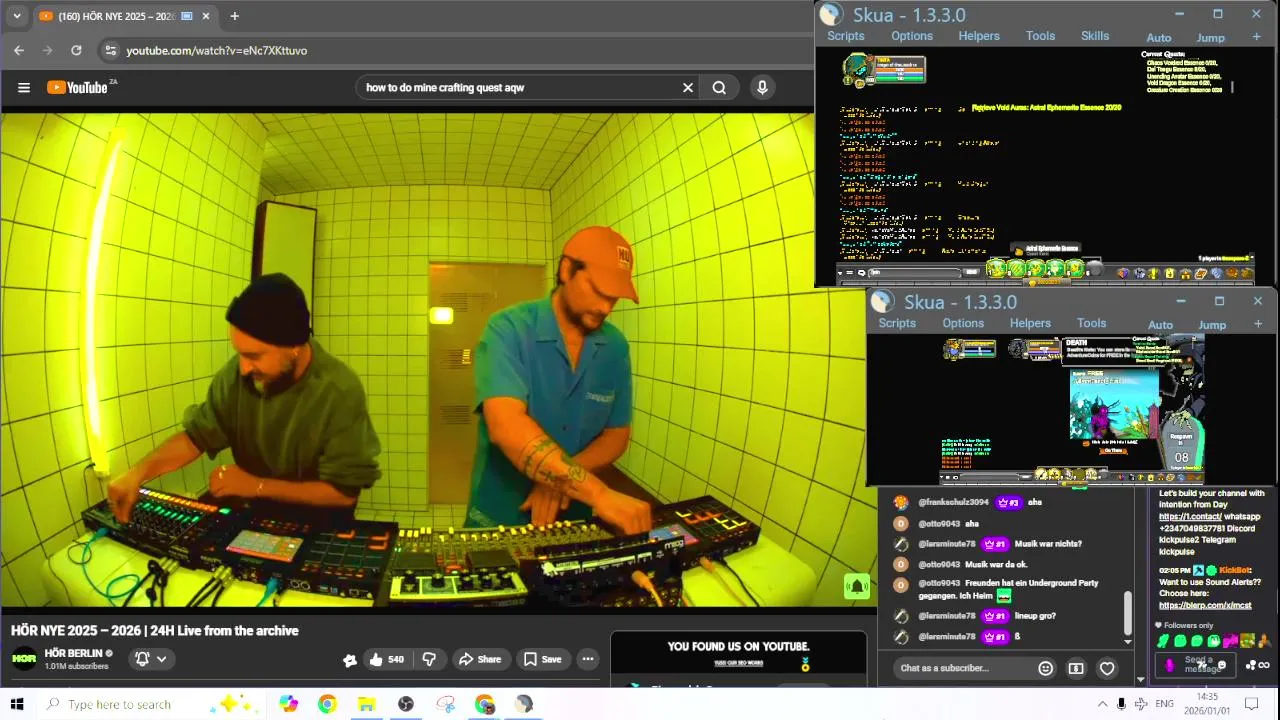
Task: Start voice search with the microphone icon
Action: 762,88
